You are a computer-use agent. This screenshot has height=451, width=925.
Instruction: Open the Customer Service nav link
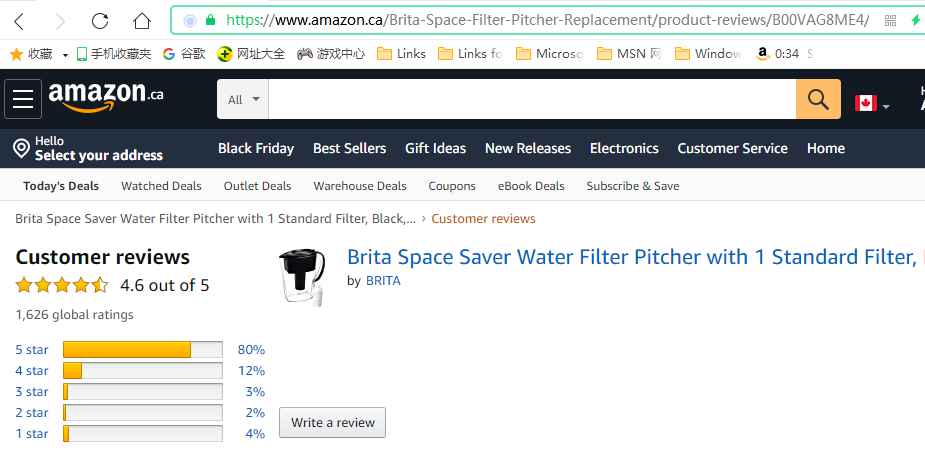pos(732,148)
